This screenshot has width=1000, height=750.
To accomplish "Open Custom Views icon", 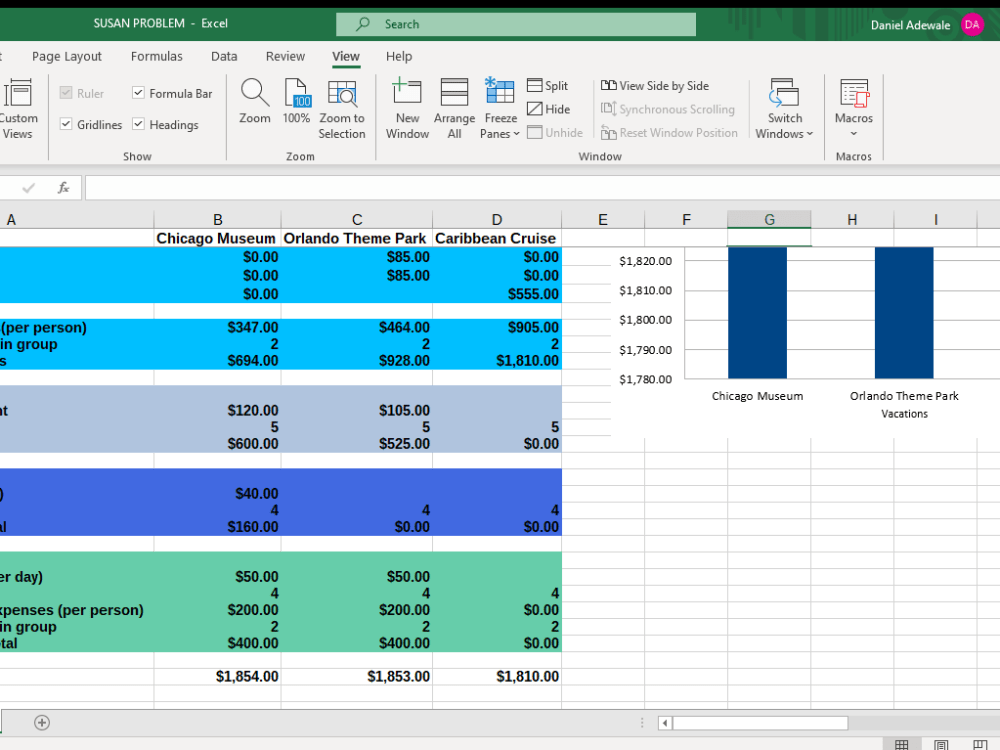I will click(x=18, y=94).
